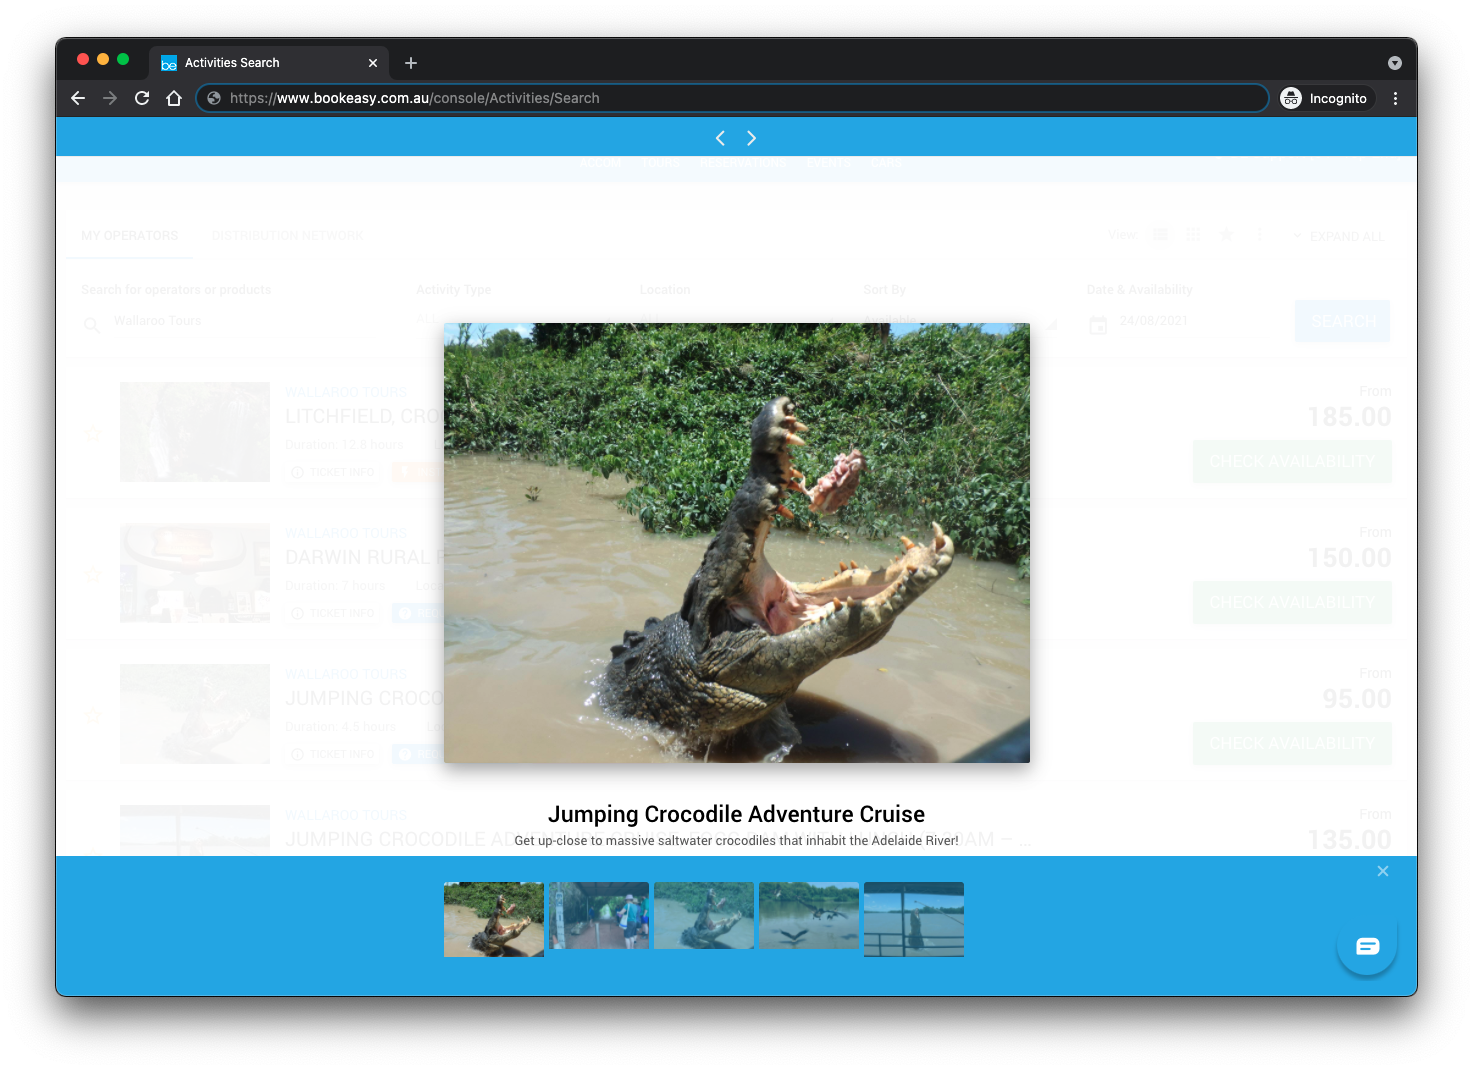View site information globe icon
Viewport: 1473px width, 1070px height.
pyautogui.click(x=213, y=98)
